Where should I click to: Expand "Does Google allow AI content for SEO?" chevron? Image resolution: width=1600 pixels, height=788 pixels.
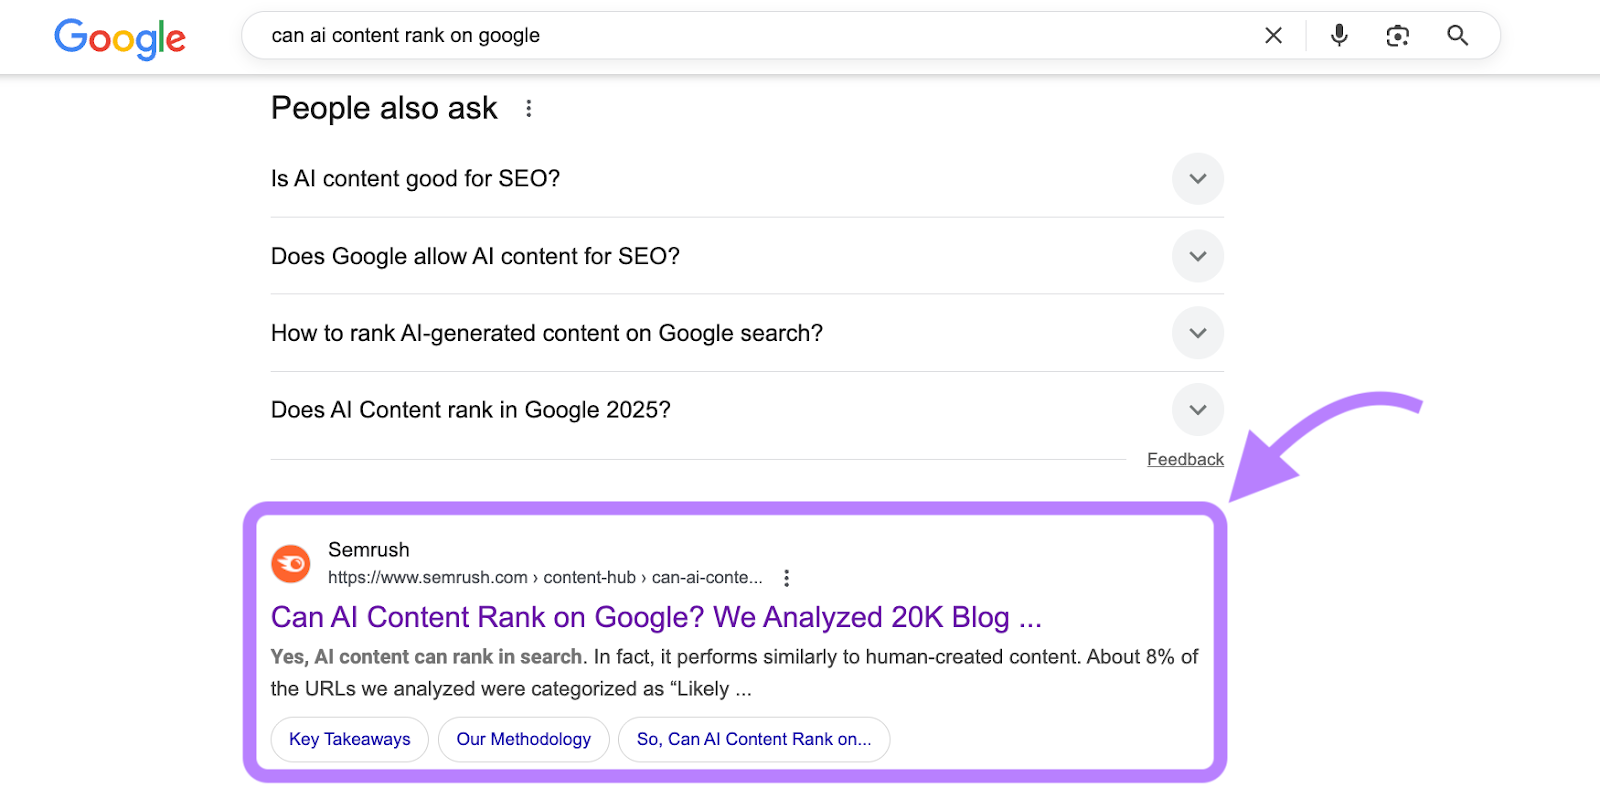(1197, 256)
